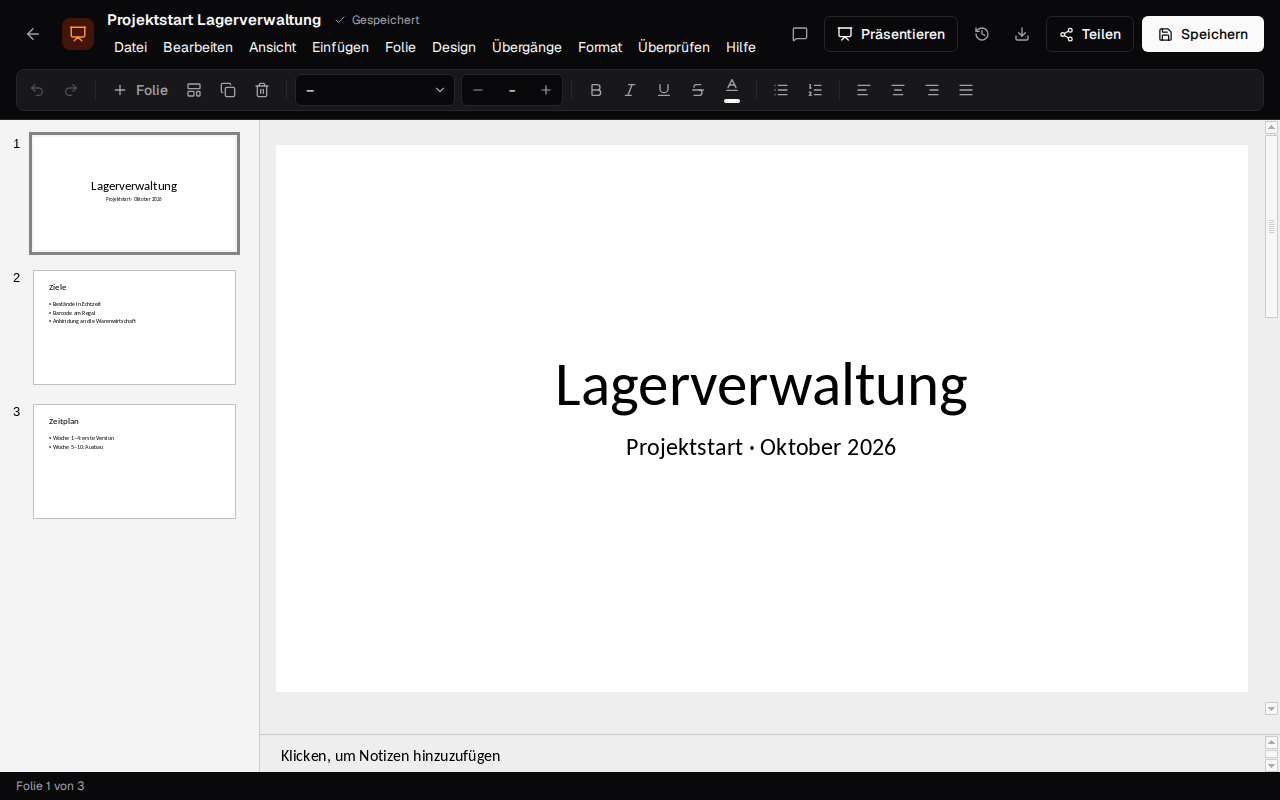Justify the text
Viewport: 1280px width, 800px height.
[966, 90]
